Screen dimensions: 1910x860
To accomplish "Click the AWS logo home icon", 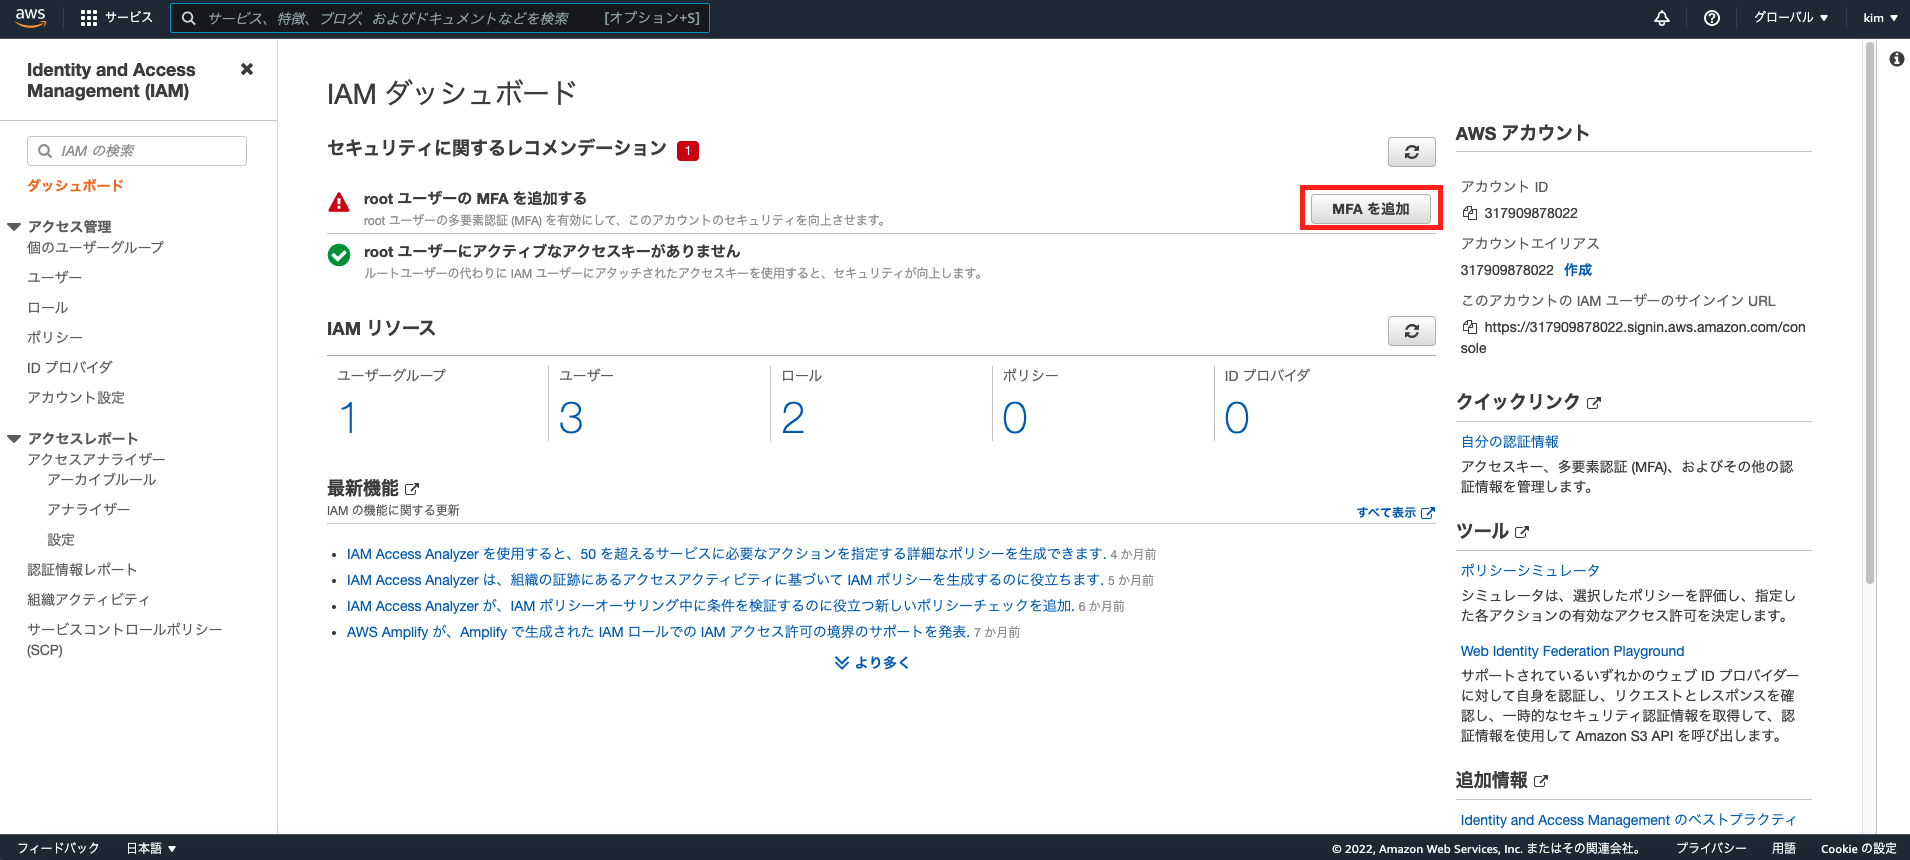I will [31, 17].
